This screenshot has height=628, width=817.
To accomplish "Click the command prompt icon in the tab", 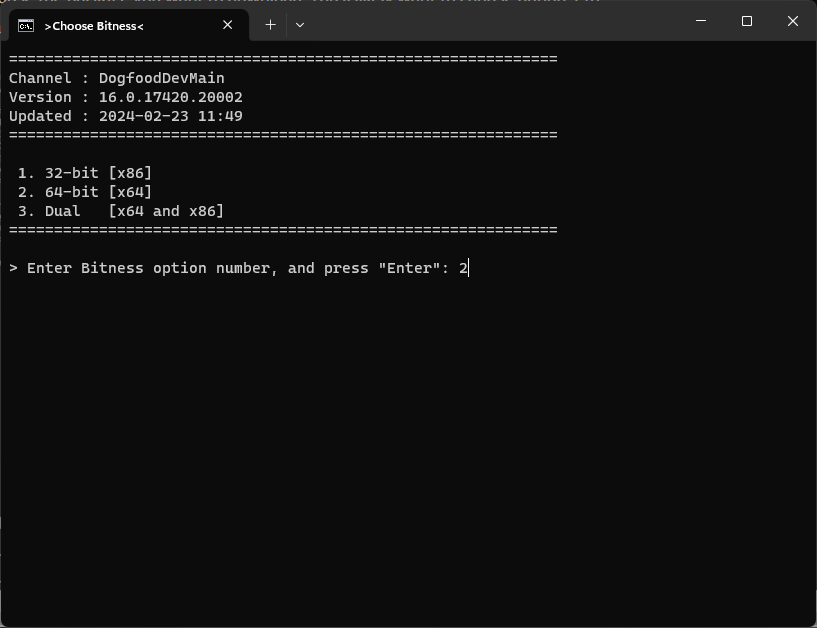I will pyautogui.click(x=26, y=26).
